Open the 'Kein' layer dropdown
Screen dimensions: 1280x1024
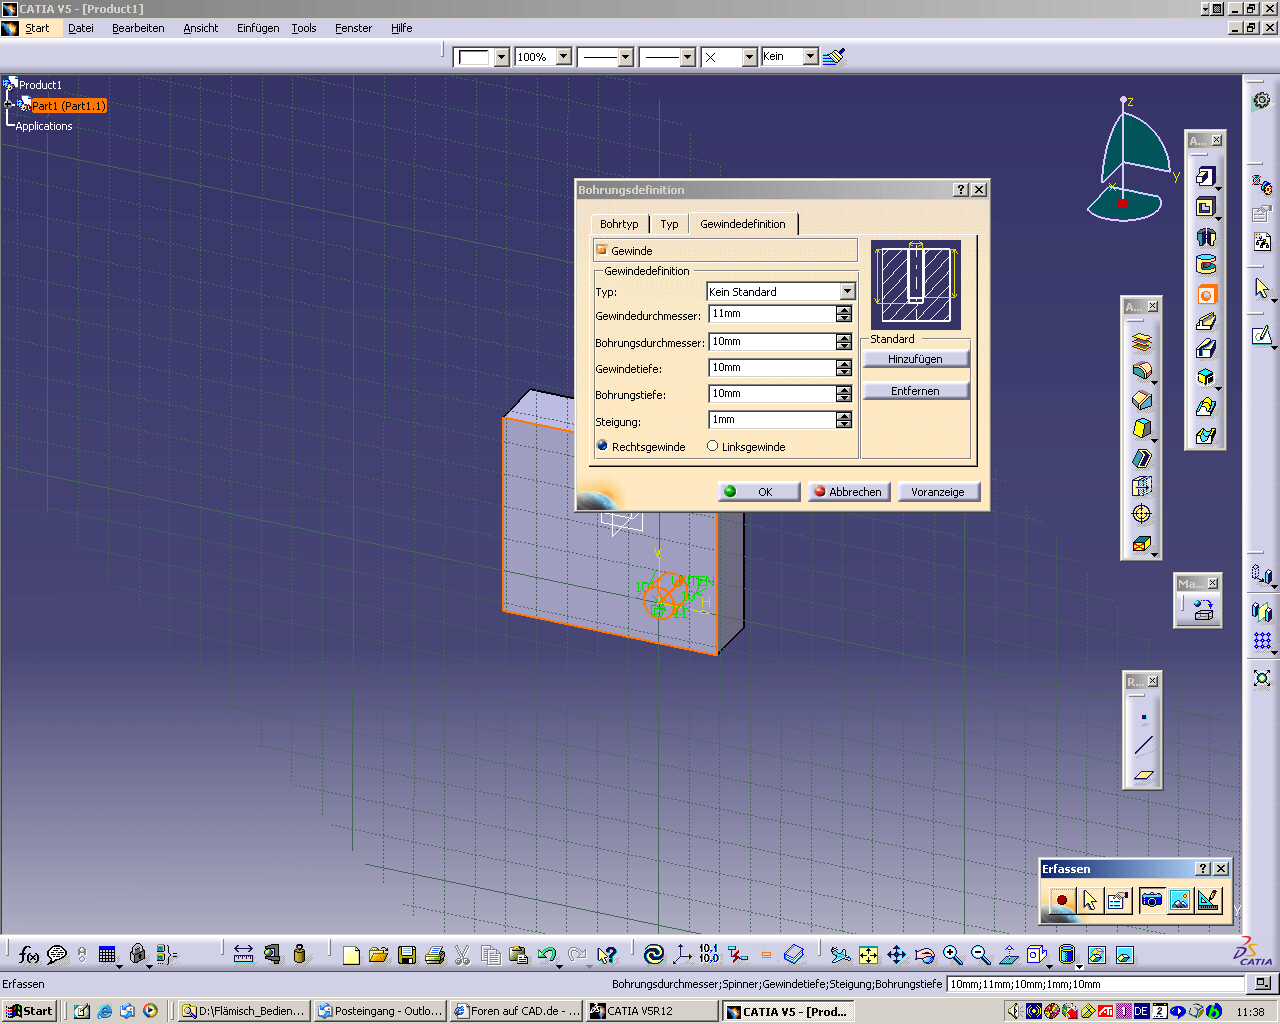(810, 56)
